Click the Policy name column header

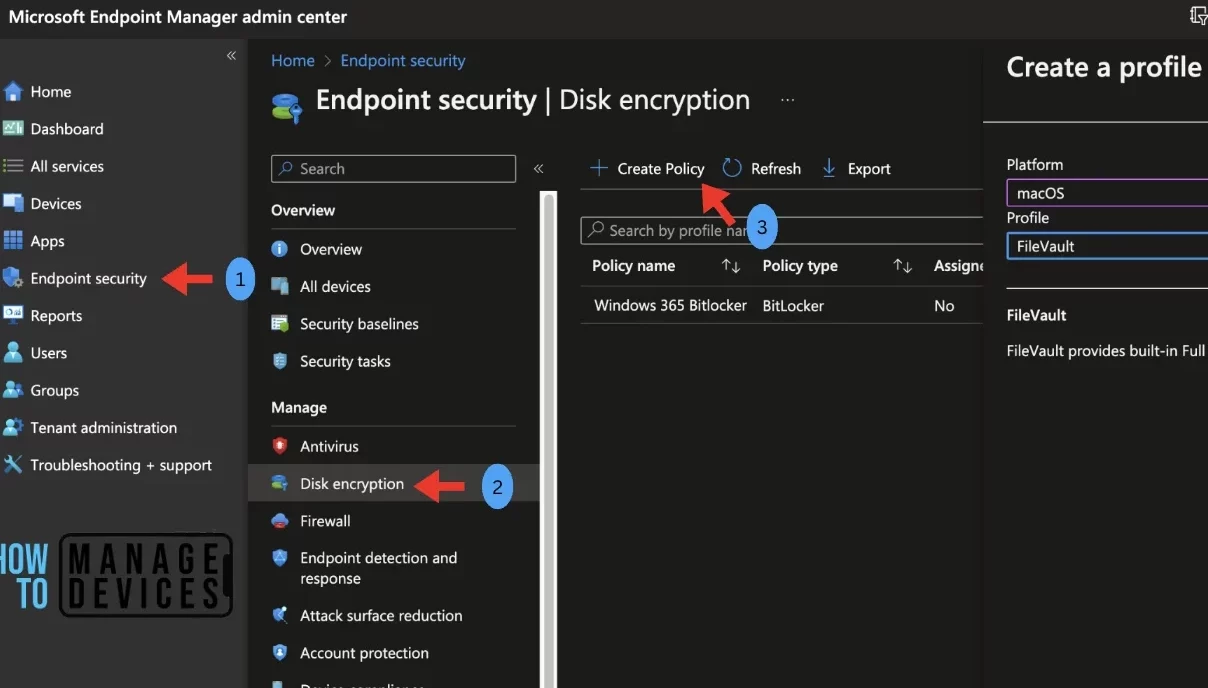633,266
